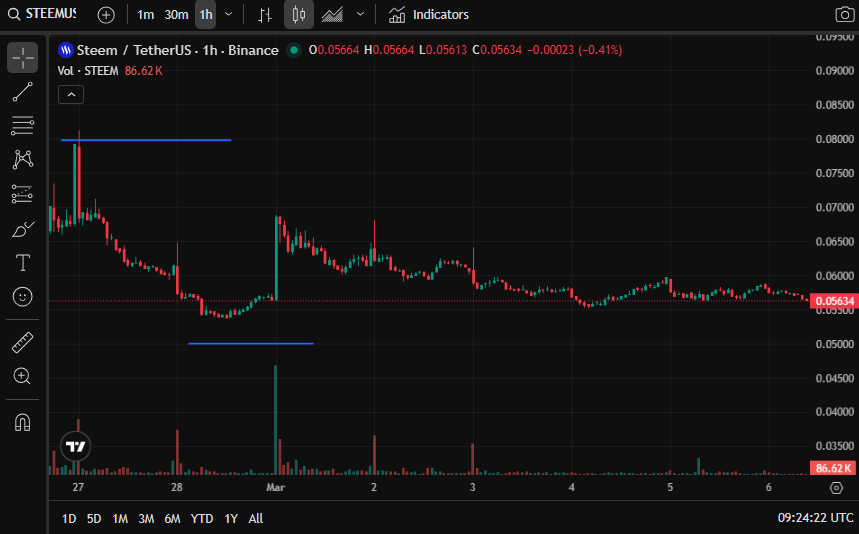This screenshot has width=859, height=534.
Task: Select the Fib retracement tool
Action: point(22,126)
